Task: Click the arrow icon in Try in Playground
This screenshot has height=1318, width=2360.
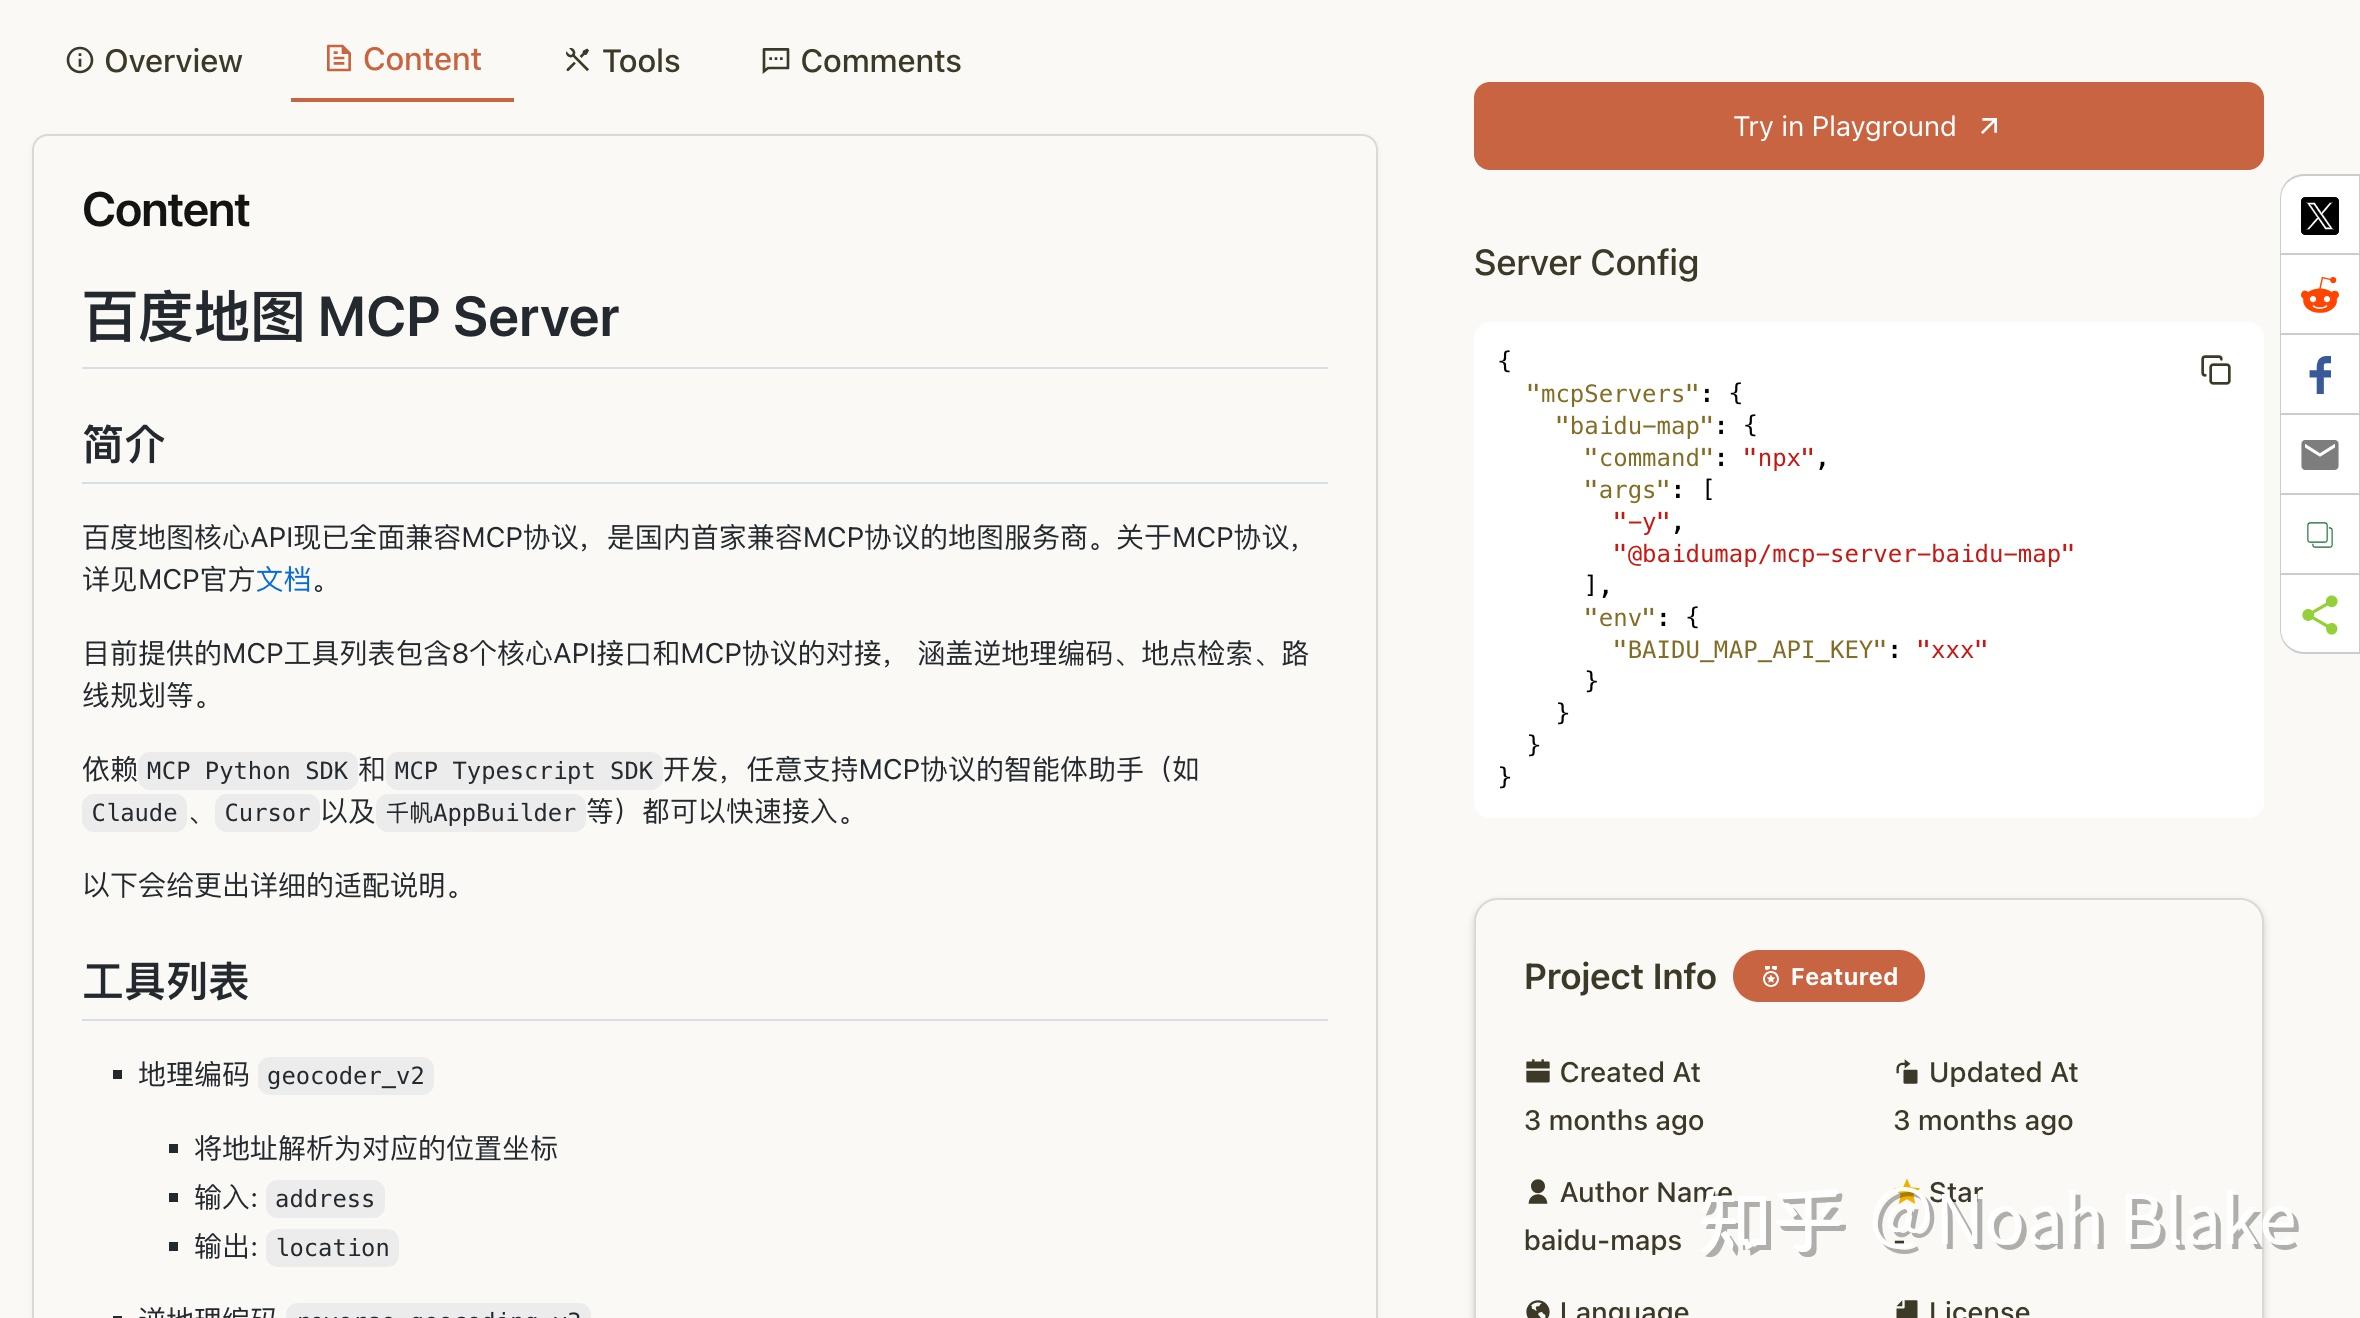Action: [1989, 126]
